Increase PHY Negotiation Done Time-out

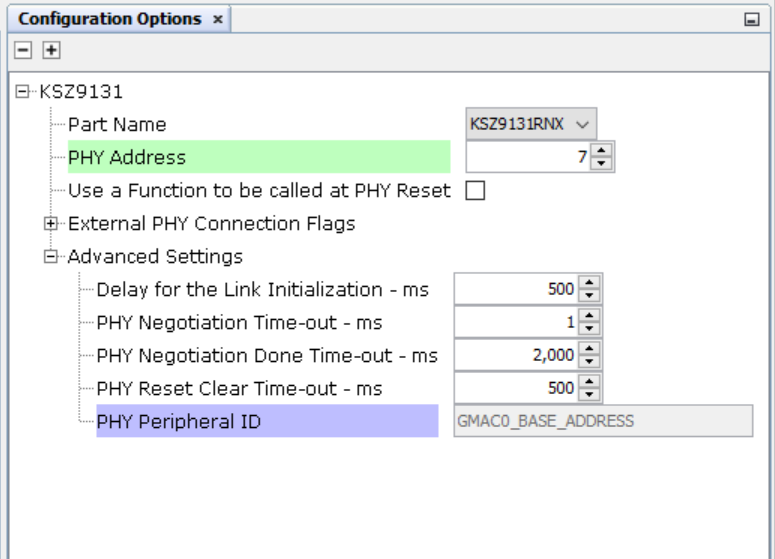tap(589, 348)
